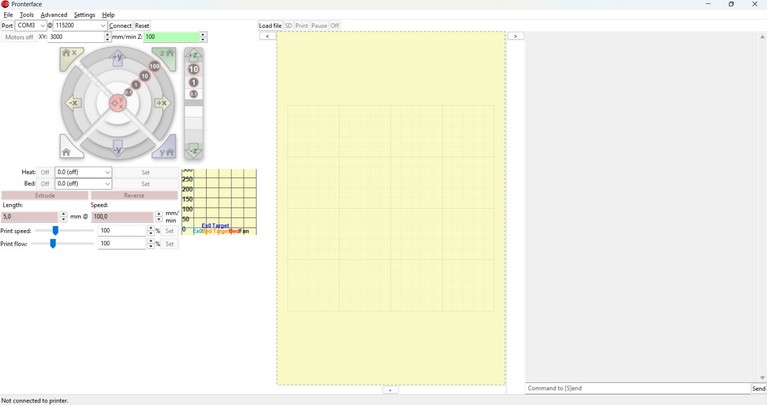
Task: Click the home X axis icon
Action: point(68,55)
